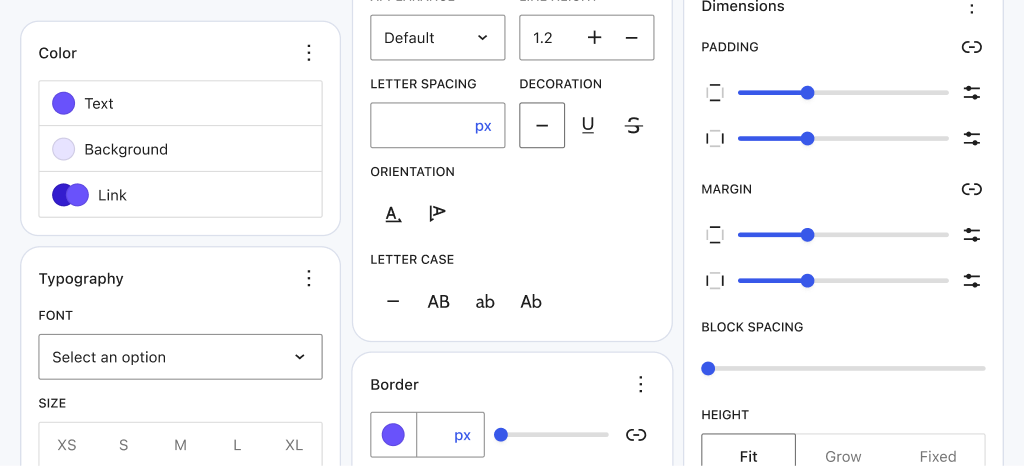
Task: Click the vertical margin slider
Action: (x=843, y=235)
